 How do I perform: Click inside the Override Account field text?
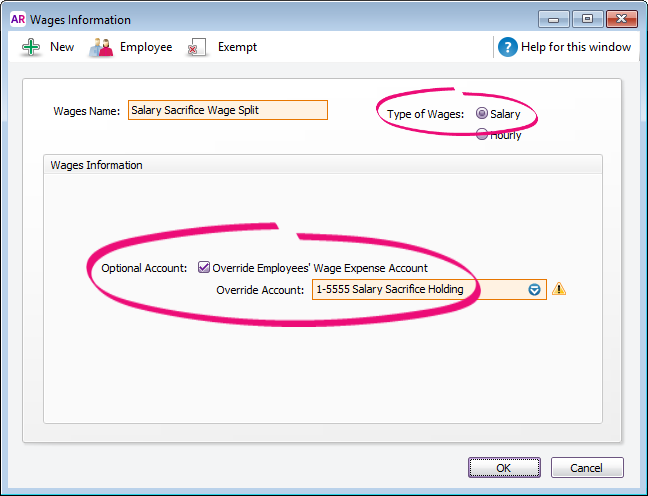pos(400,290)
